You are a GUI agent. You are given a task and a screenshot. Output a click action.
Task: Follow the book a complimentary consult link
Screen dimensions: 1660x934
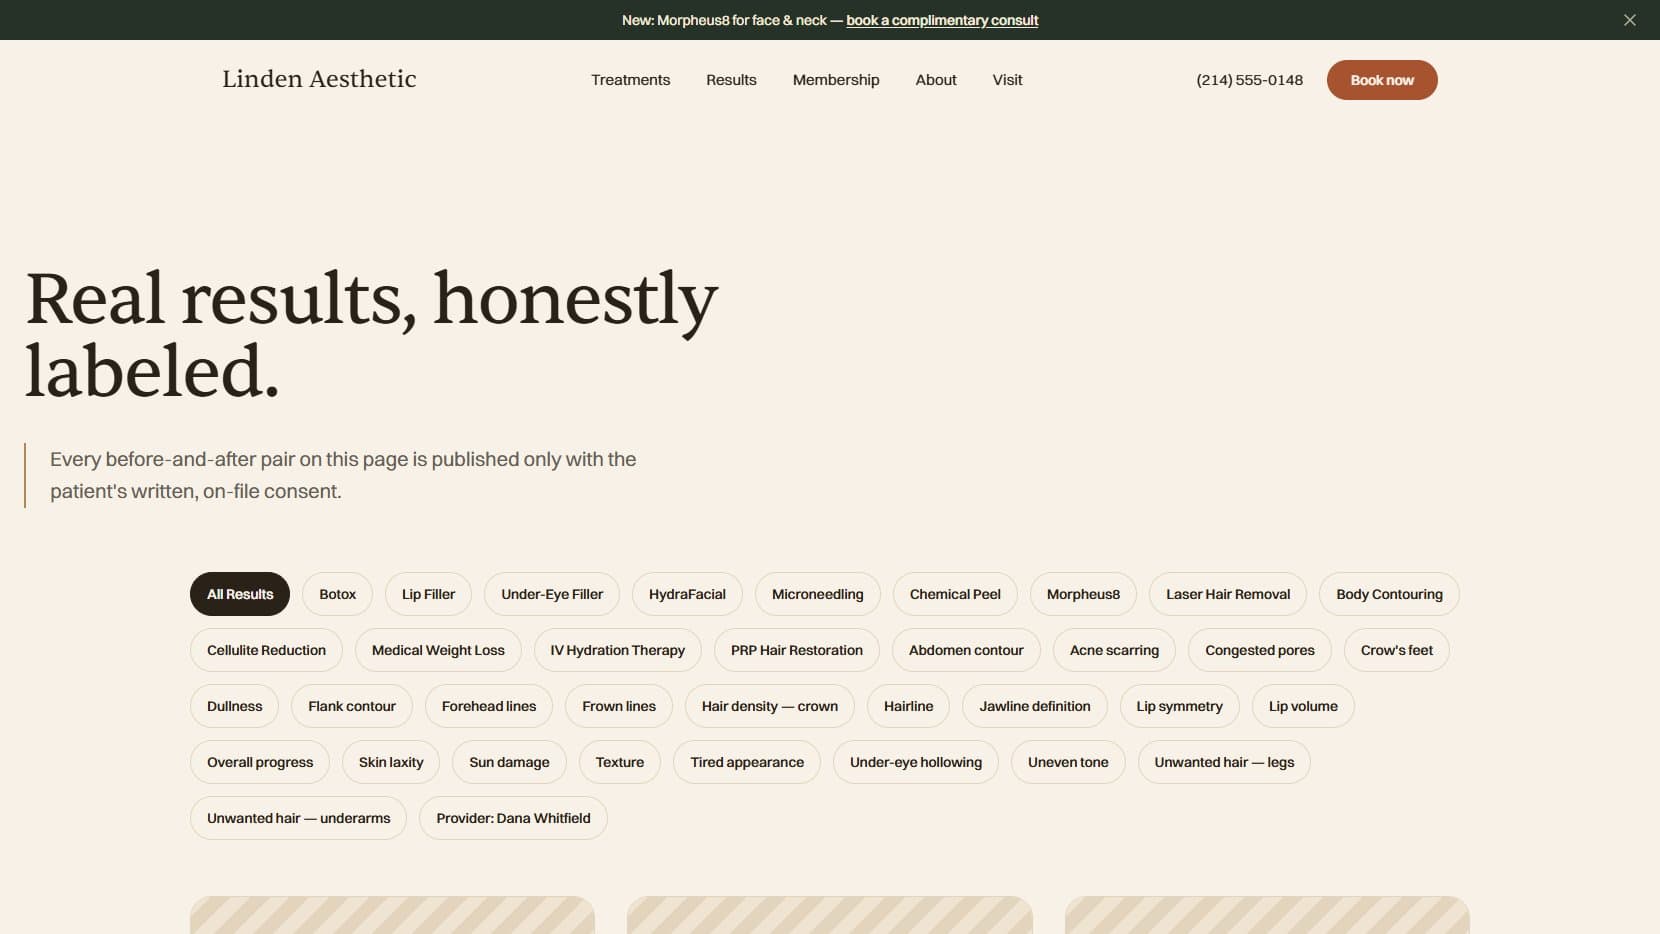pyautogui.click(x=942, y=20)
